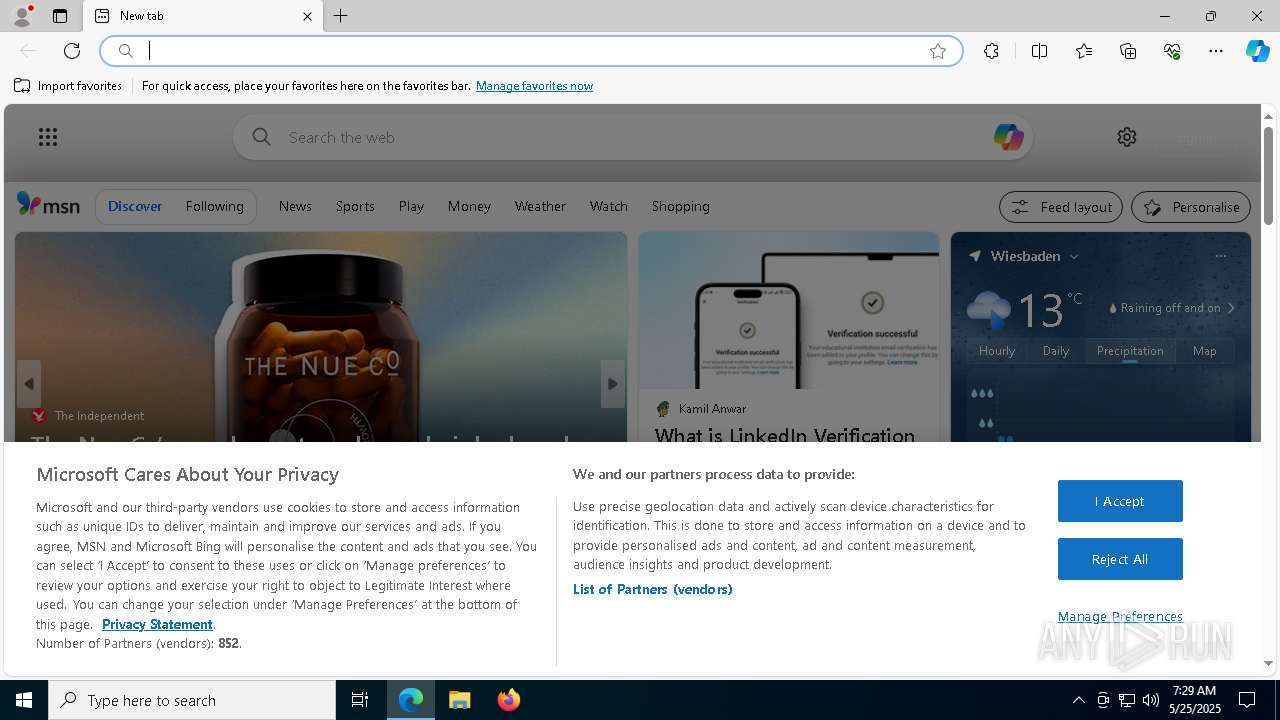Image resolution: width=1280 pixels, height=720 pixels.
Task: Click Manage favorites now link
Action: tap(534, 86)
